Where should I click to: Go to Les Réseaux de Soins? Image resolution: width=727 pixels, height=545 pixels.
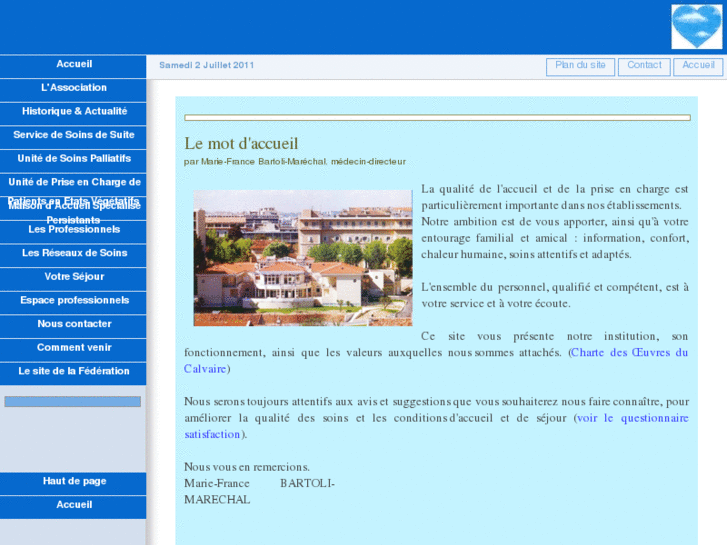73,256
